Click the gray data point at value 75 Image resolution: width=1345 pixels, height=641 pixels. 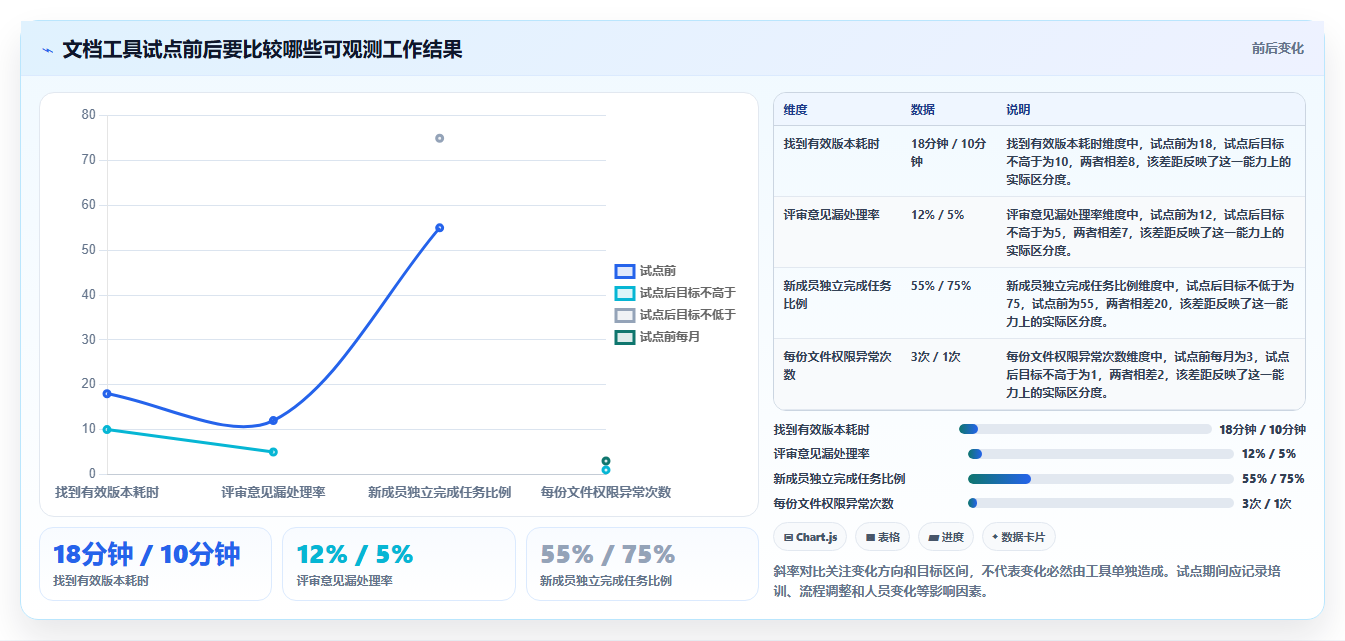click(439, 138)
